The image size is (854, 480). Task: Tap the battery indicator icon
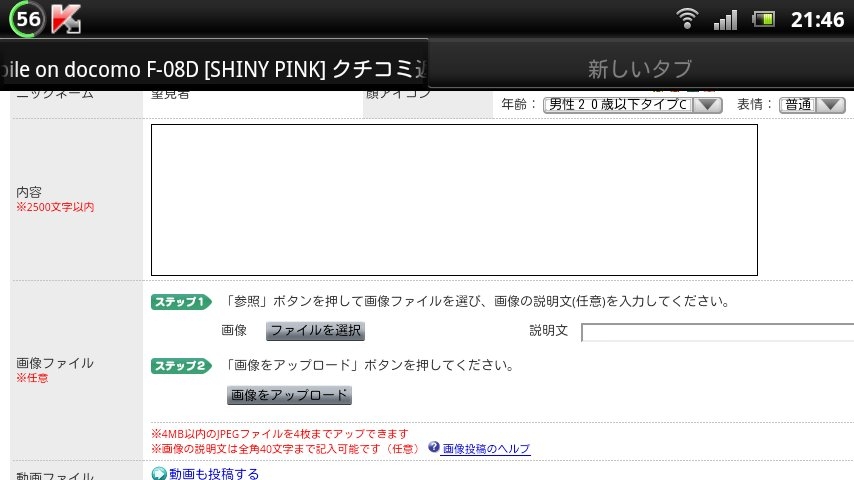click(763, 20)
